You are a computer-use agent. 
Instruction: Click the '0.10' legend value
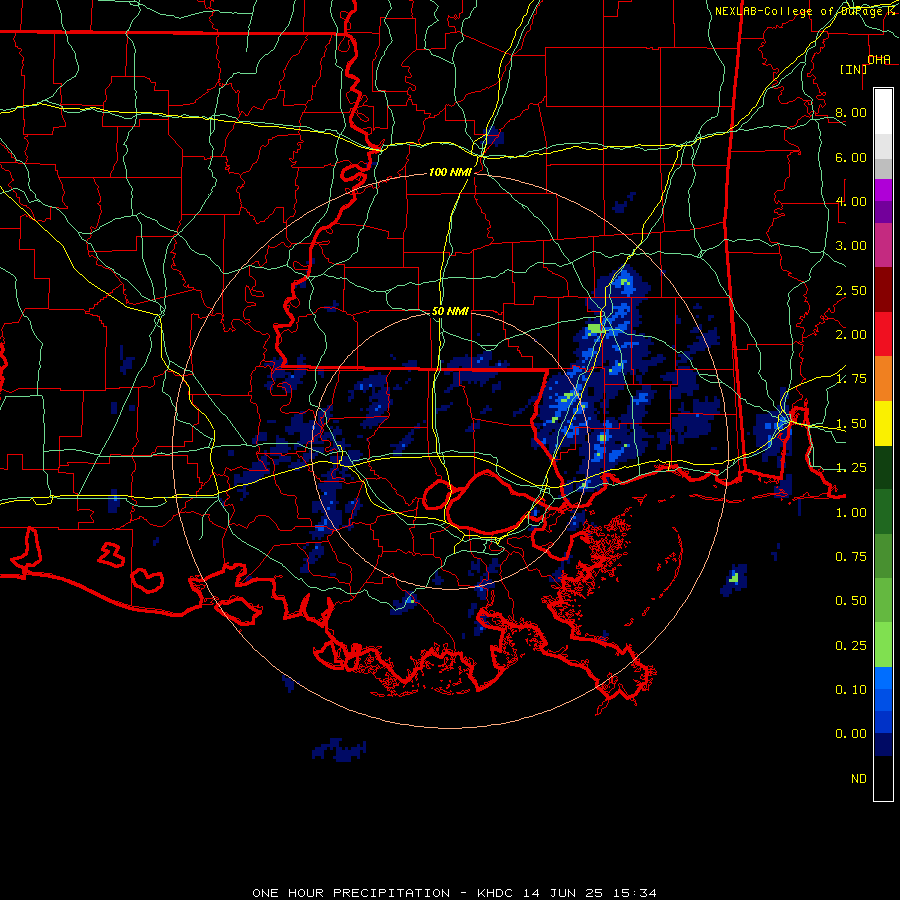point(851,690)
